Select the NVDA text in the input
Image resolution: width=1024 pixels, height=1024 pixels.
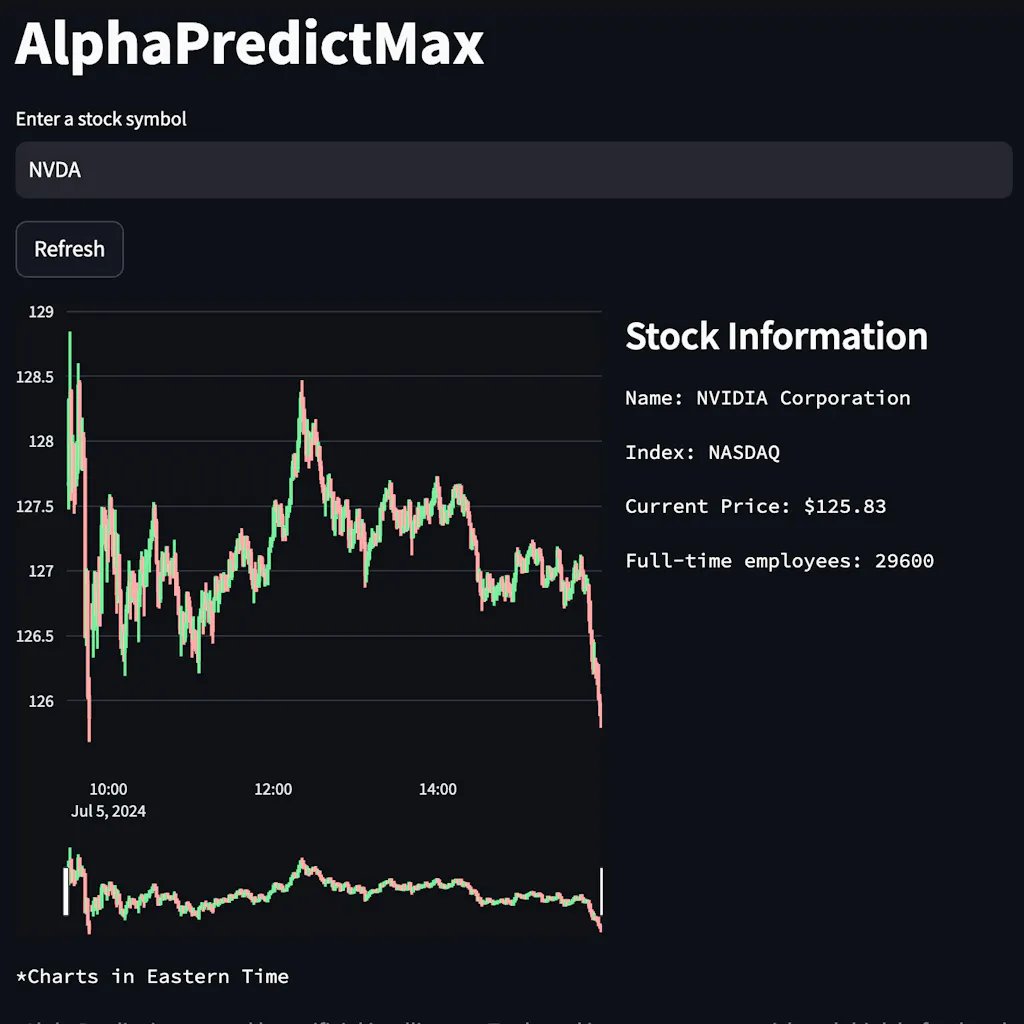[x=54, y=170]
